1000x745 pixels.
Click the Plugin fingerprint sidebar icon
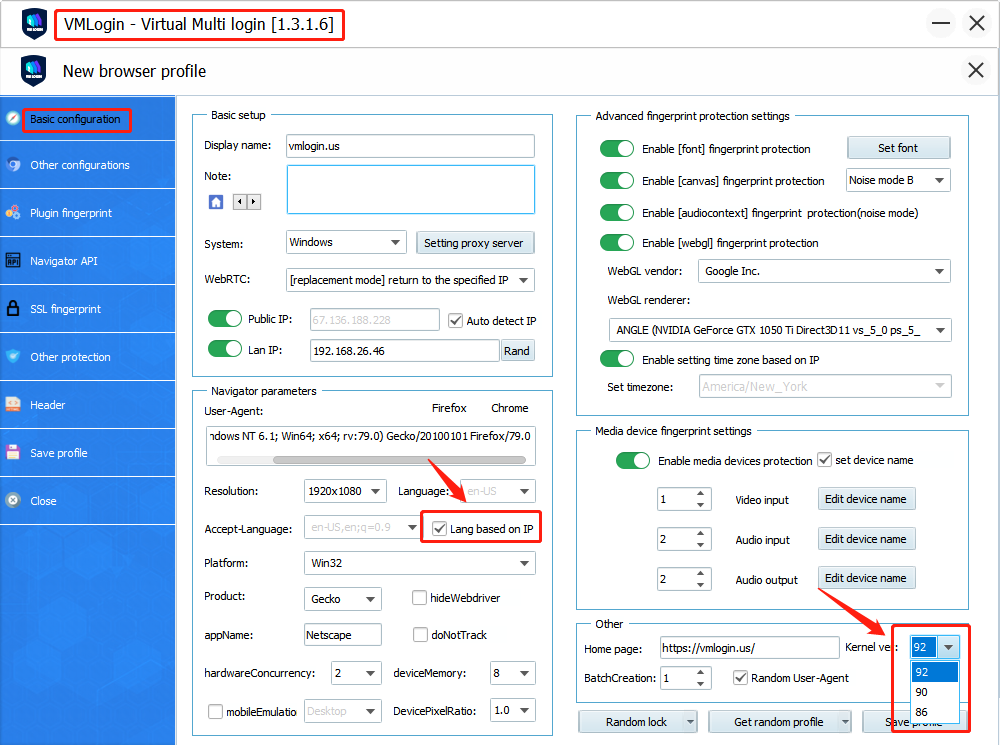tap(13, 213)
